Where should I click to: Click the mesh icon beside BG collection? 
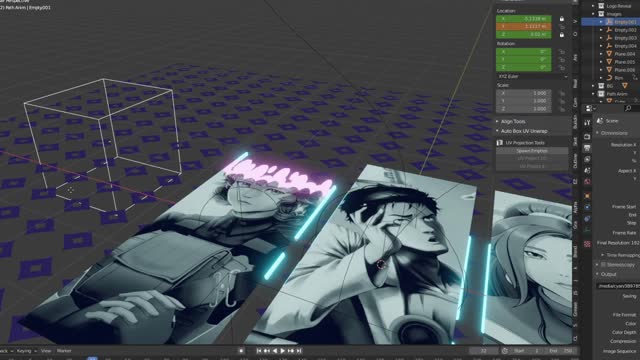coord(624,86)
